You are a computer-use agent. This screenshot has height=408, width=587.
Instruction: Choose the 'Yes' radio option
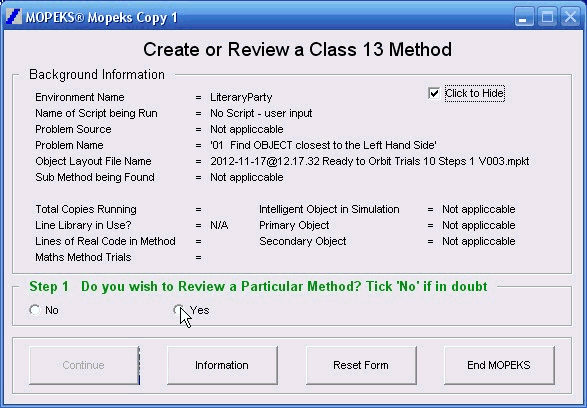[178, 310]
